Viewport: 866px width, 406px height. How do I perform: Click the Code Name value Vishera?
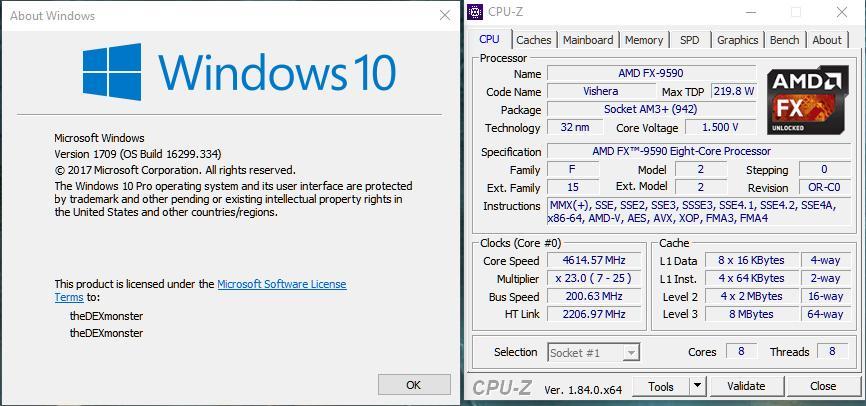[x=600, y=91]
